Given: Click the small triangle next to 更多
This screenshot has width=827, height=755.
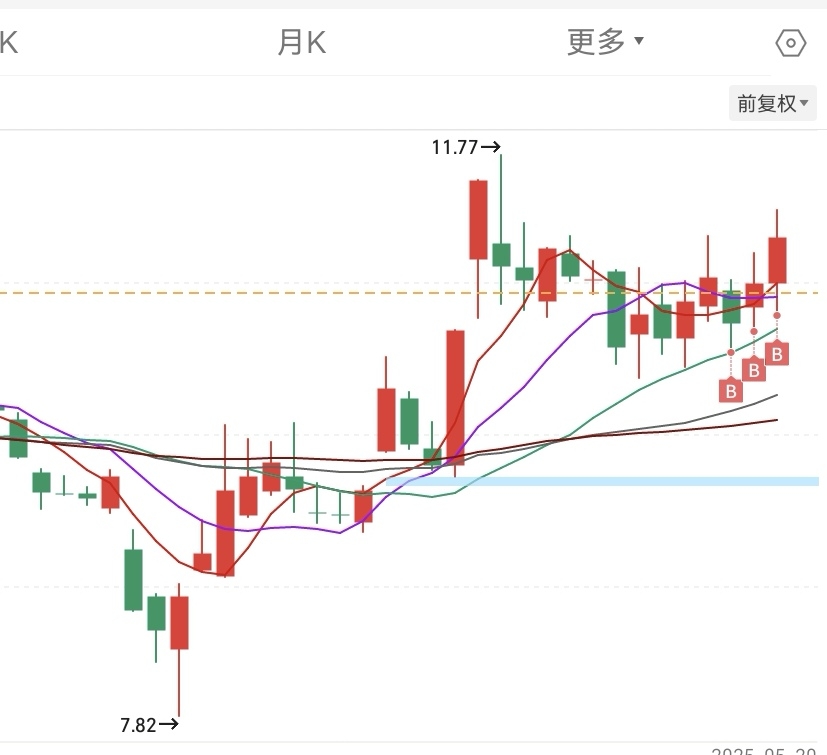Looking at the screenshot, I should tap(640, 42).
